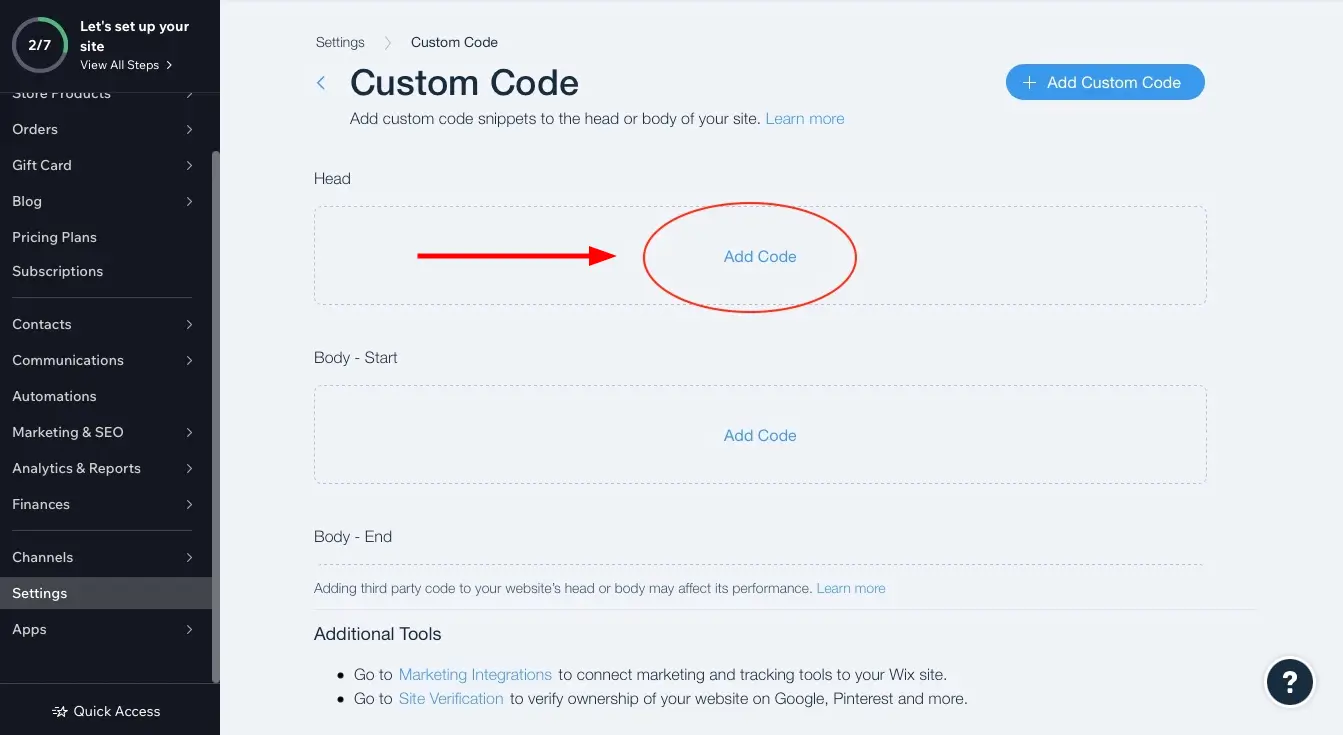Click the 2/7 setup progress ring
The image size is (1343, 735).
click(x=39, y=44)
